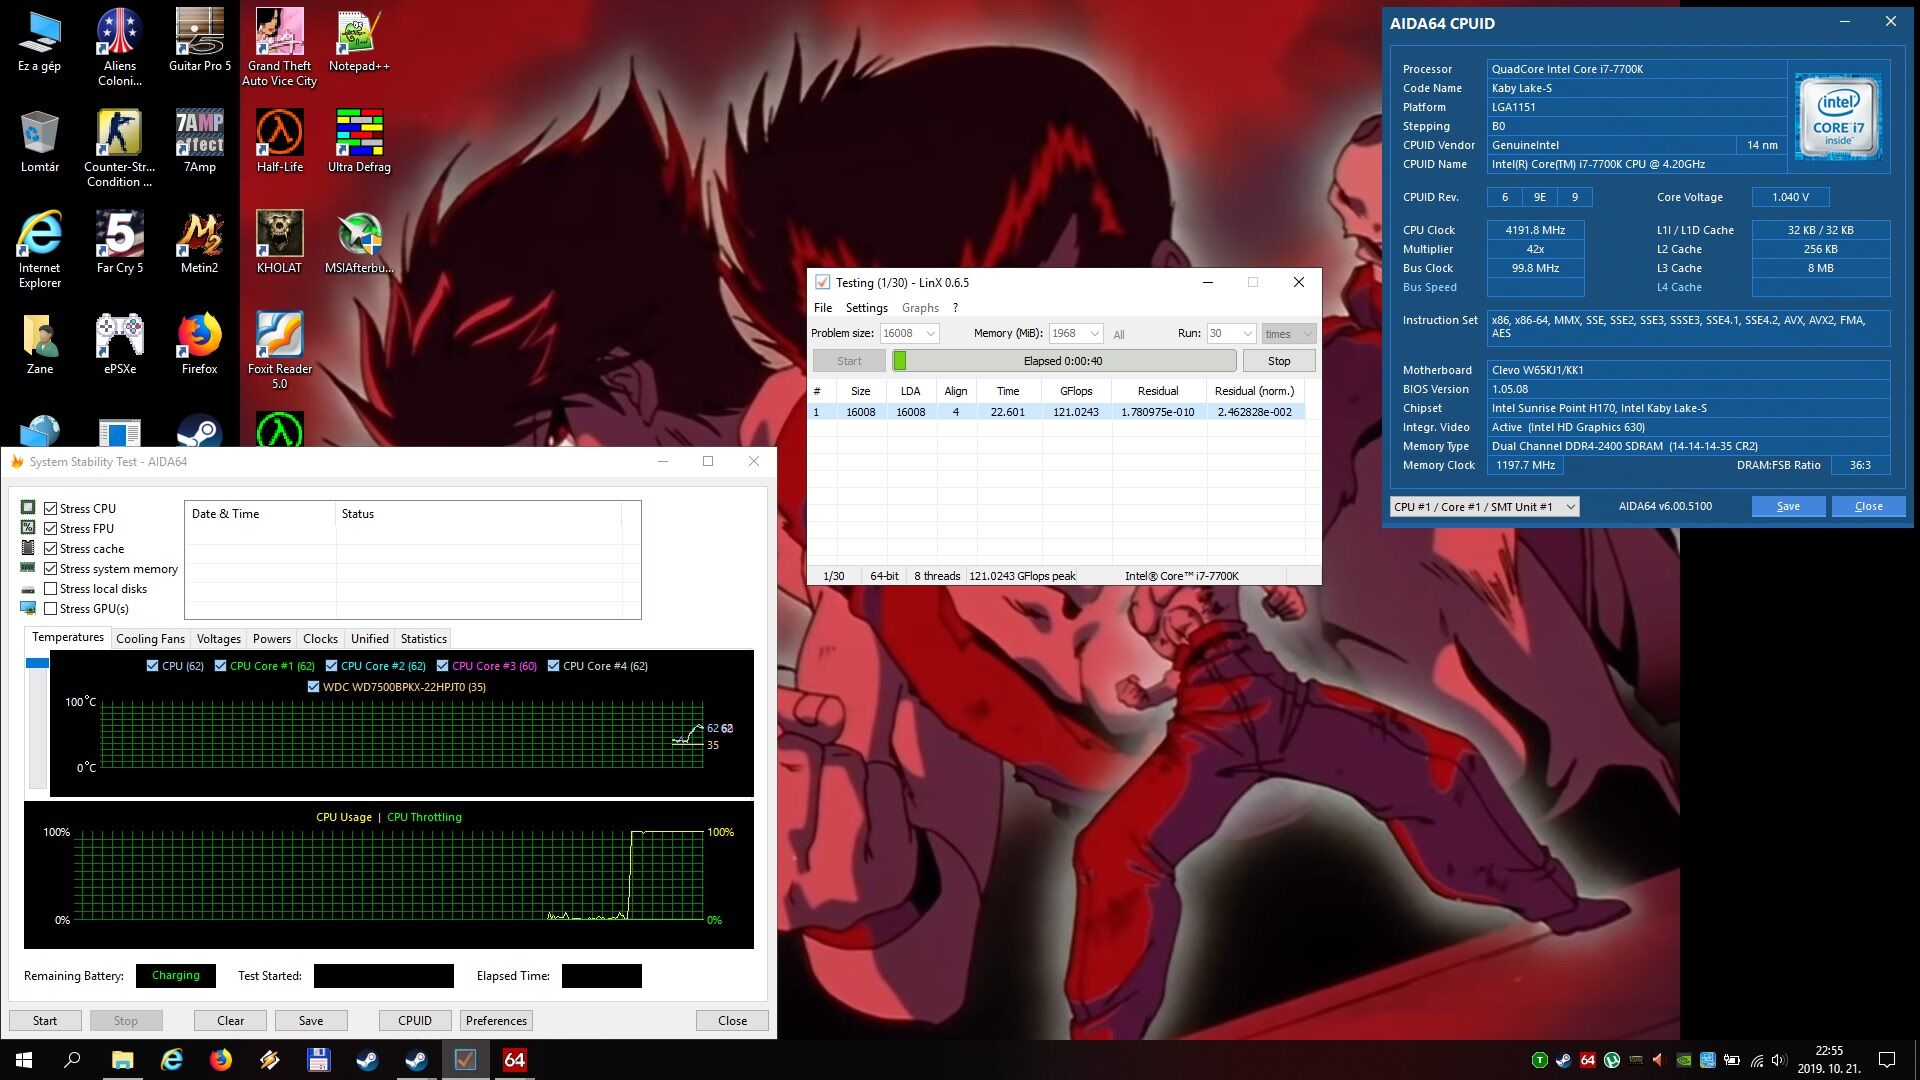Viewport: 1920px width, 1080px height.
Task: Toggle Stress cache checkbox
Action: pyautogui.click(x=50, y=548)
